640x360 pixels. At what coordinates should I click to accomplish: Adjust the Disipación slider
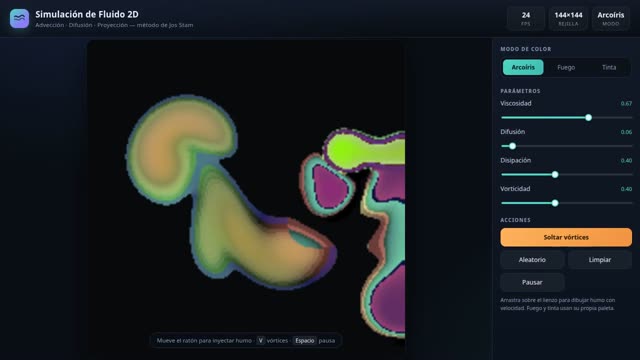coord(566,175)
